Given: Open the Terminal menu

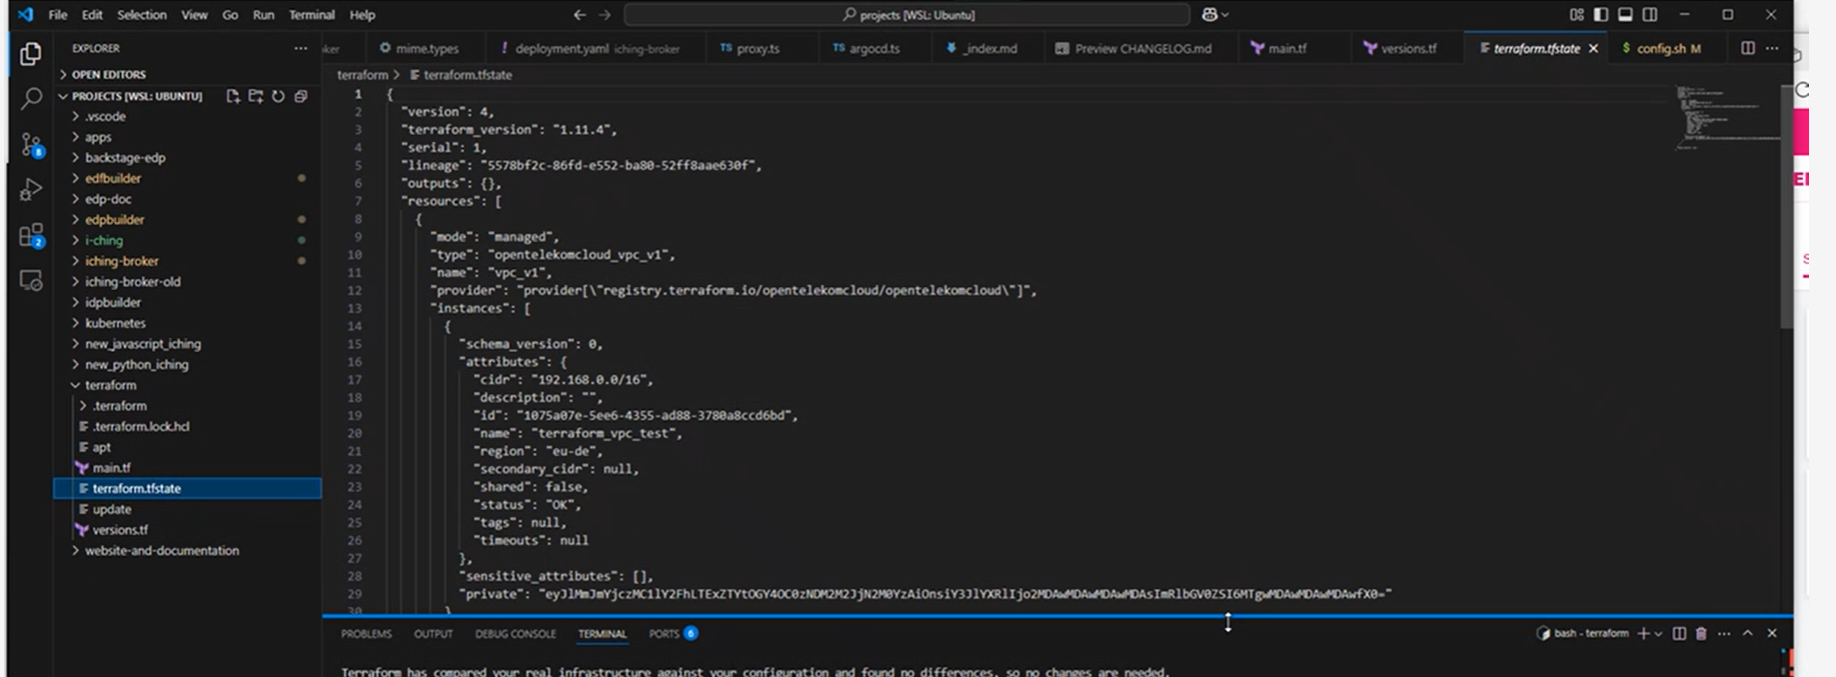Looking at the screenshot, I should pyautogui.click(x=312, y=15).
